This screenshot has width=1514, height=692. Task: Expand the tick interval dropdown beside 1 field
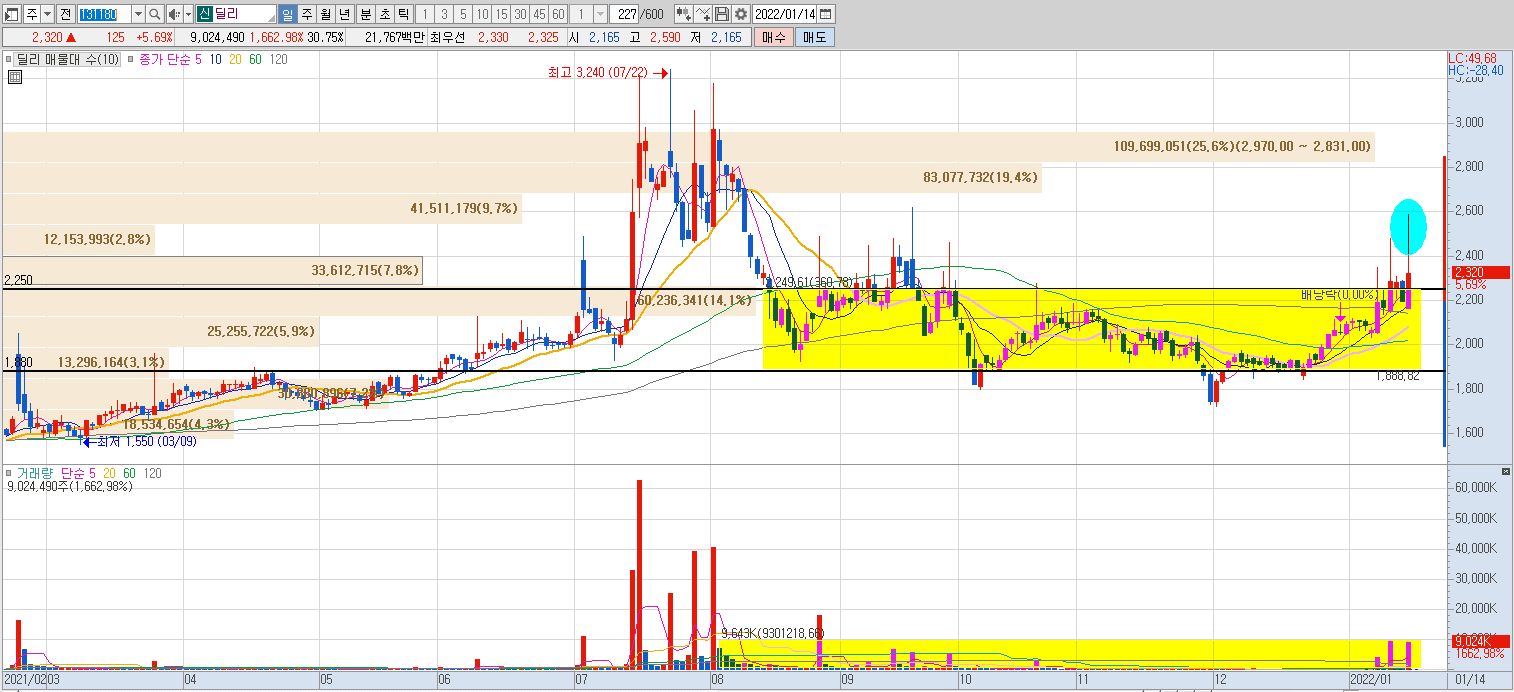(600, 14)
